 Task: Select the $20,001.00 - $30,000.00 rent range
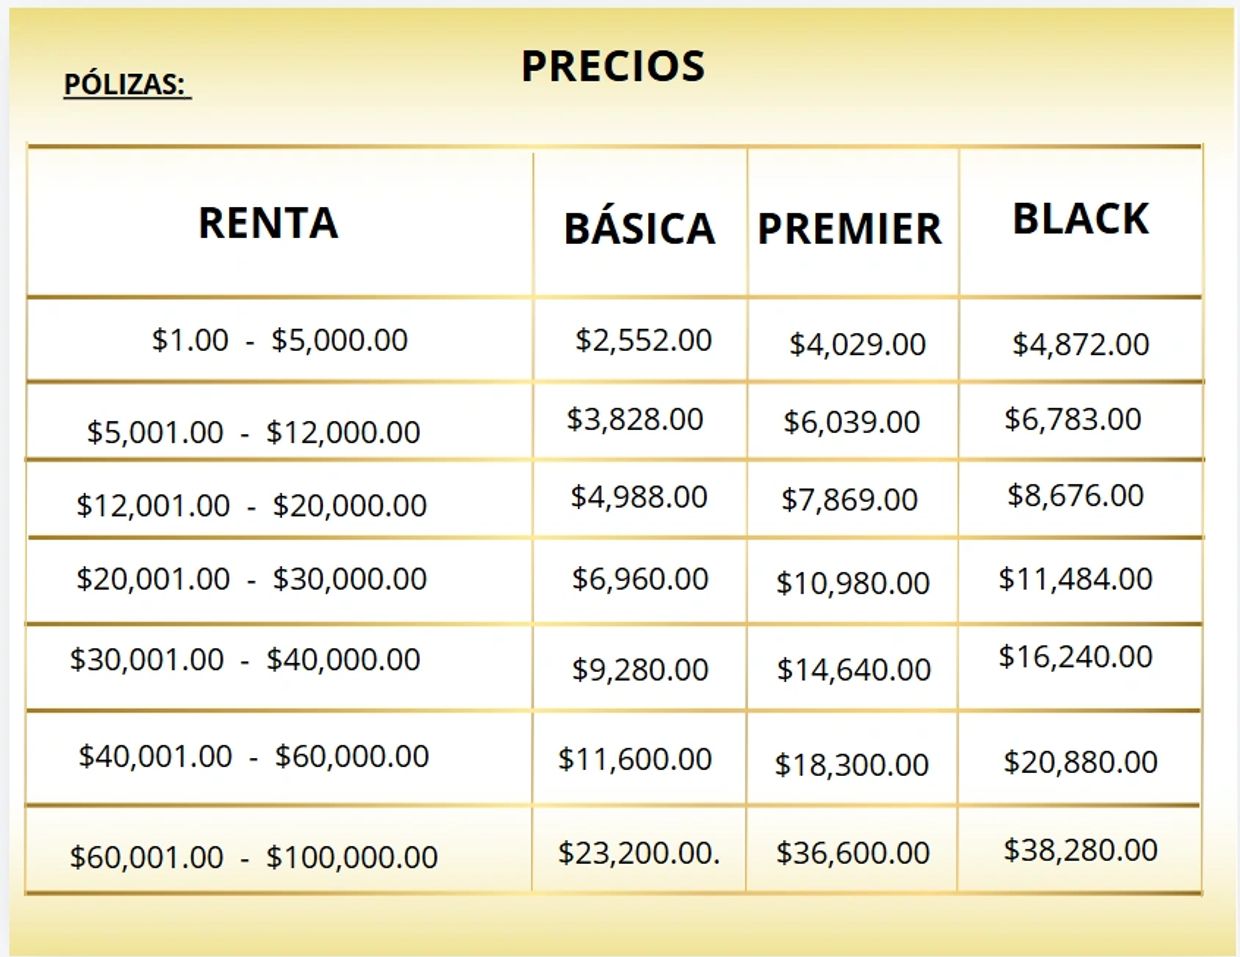click(x=252, y=579)
